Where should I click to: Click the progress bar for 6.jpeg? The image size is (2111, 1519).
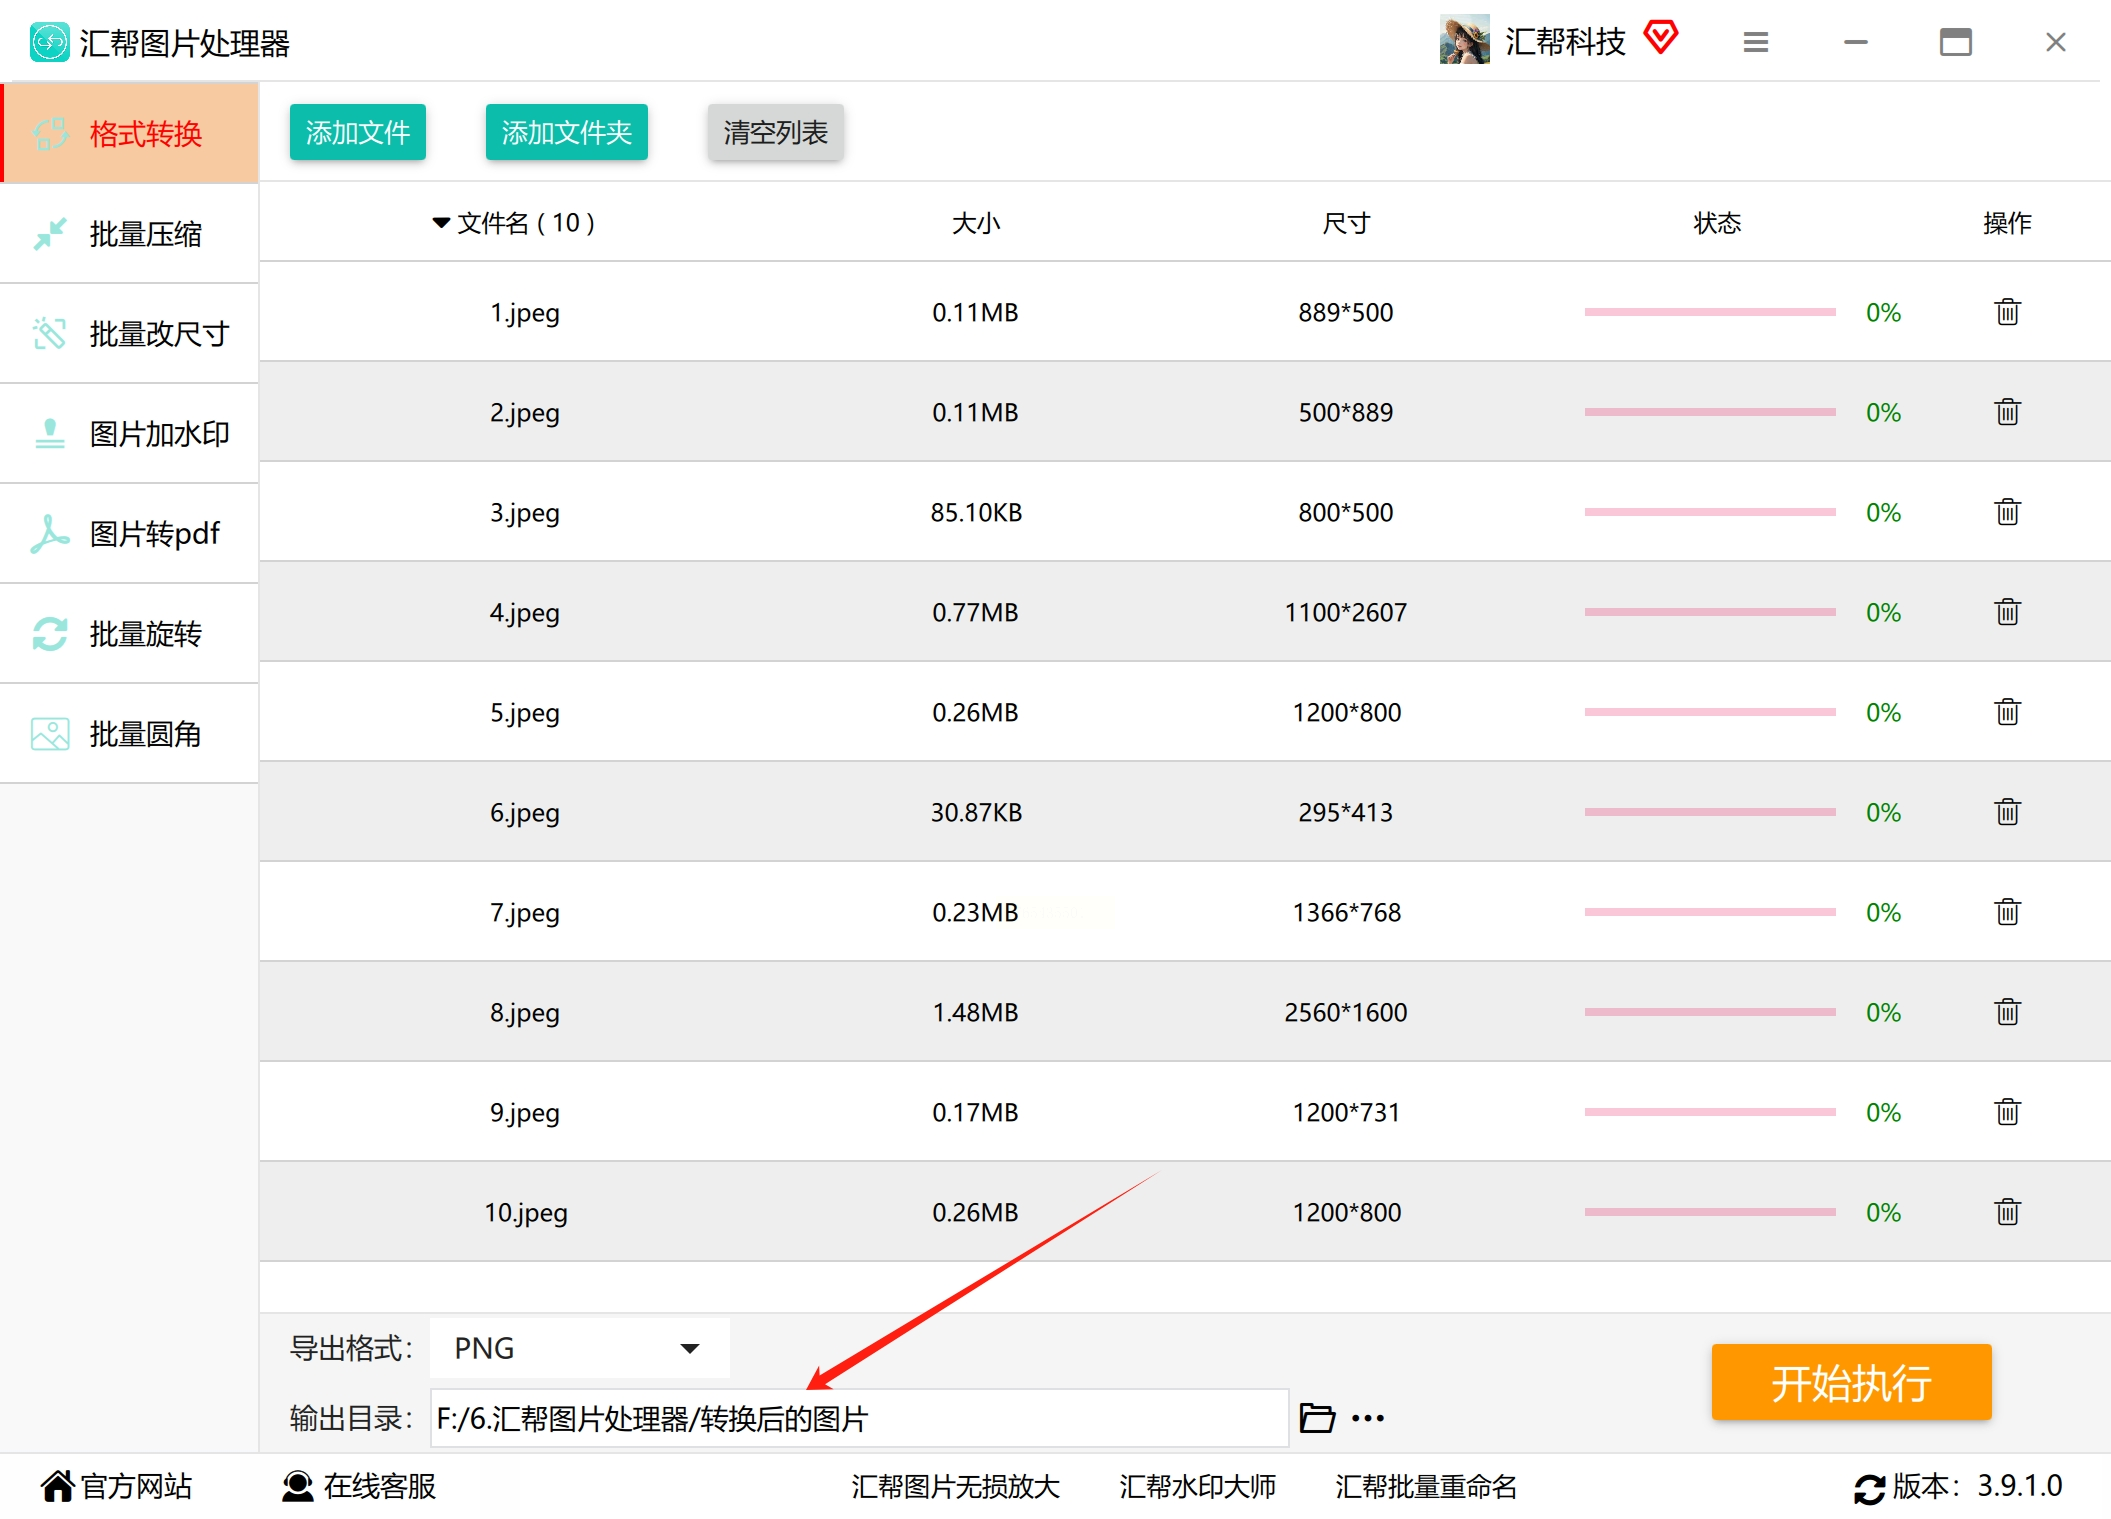(x=1709, y=812)
